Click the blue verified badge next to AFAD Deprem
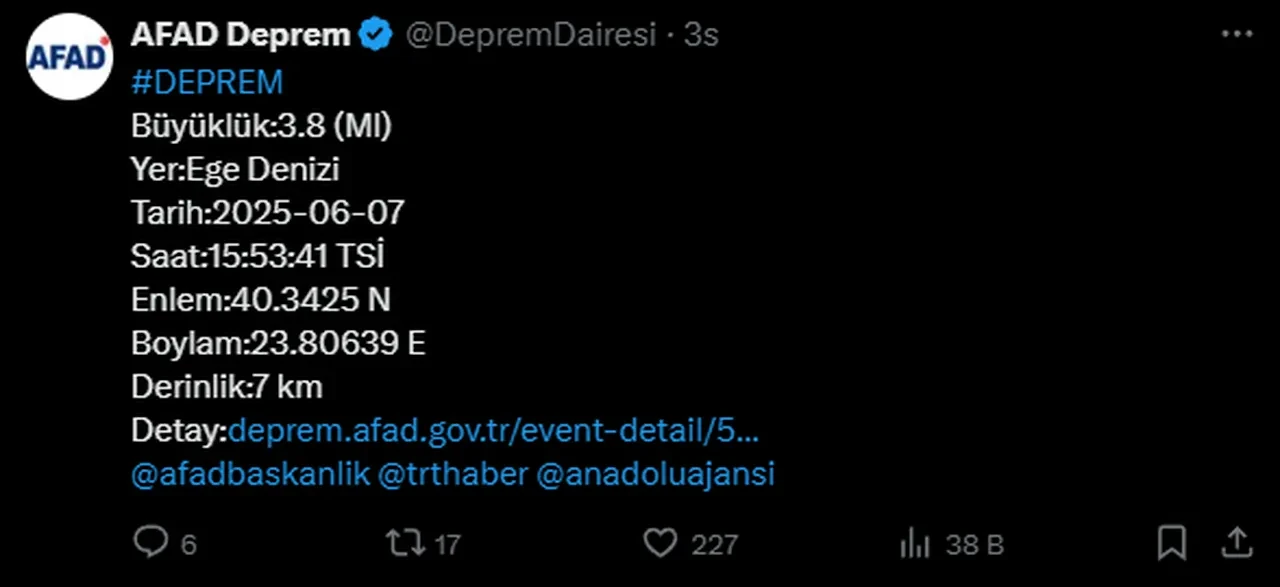This screenshot has height=587, width=1280. [x=374, y=33]
